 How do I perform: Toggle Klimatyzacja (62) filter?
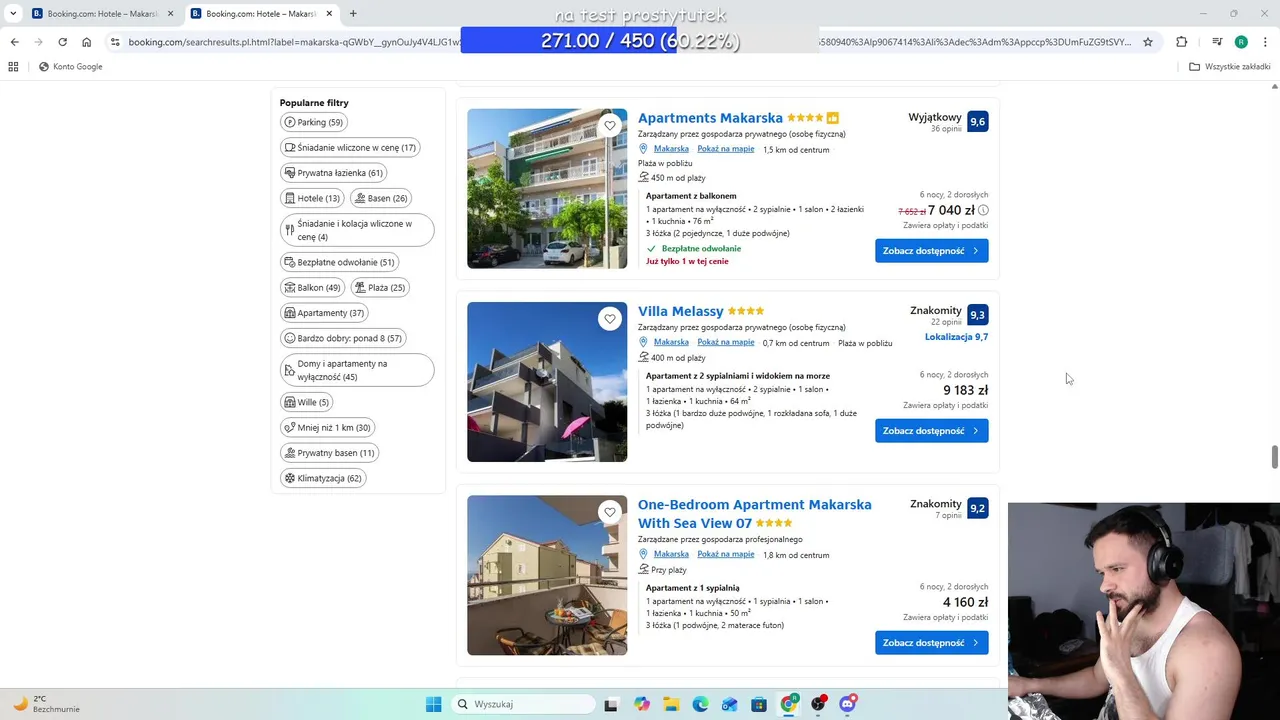[323, 478]
